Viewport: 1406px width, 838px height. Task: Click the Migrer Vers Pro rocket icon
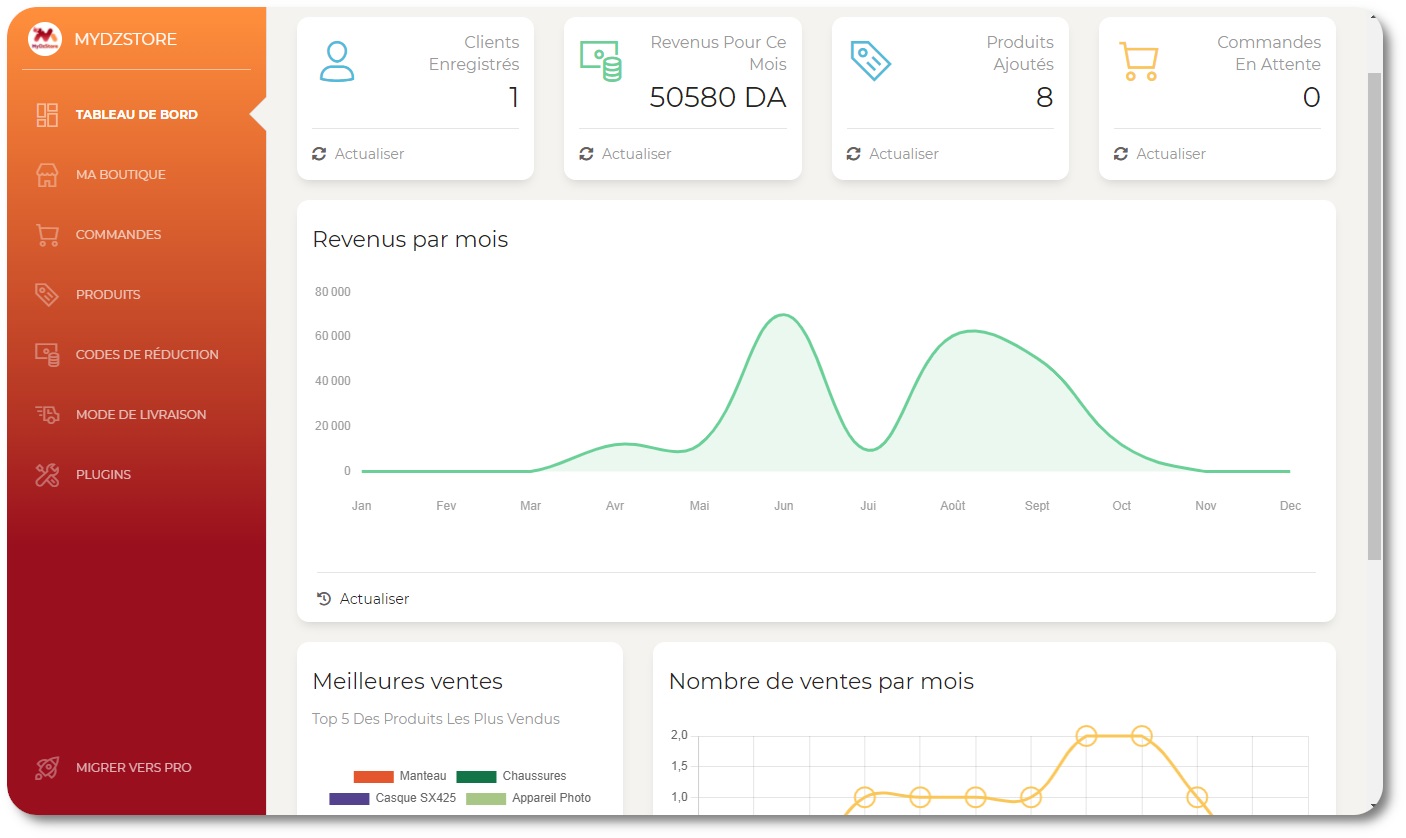pyautogui.click(x=46, y=767)
